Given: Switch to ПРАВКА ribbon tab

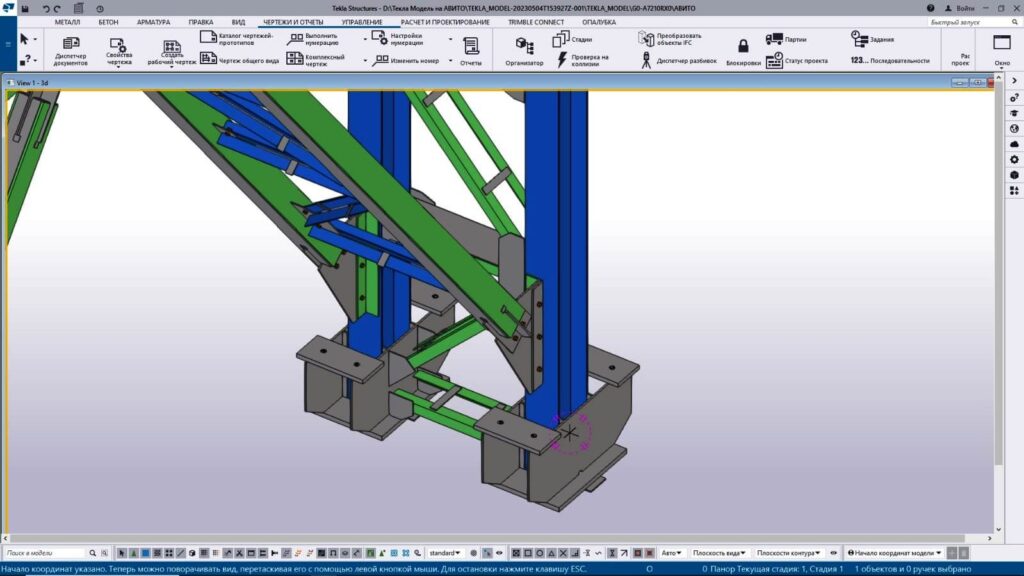Looking at the screenshot, I should tap(200, 22).
